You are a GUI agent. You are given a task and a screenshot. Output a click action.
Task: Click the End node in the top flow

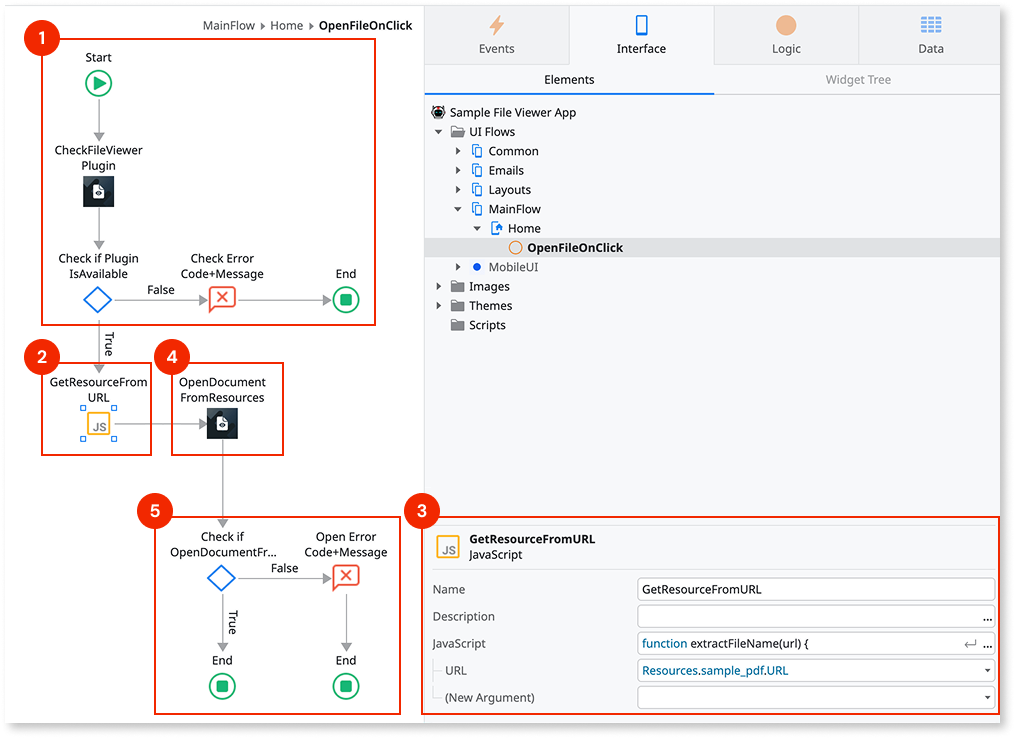coord(345,298)
